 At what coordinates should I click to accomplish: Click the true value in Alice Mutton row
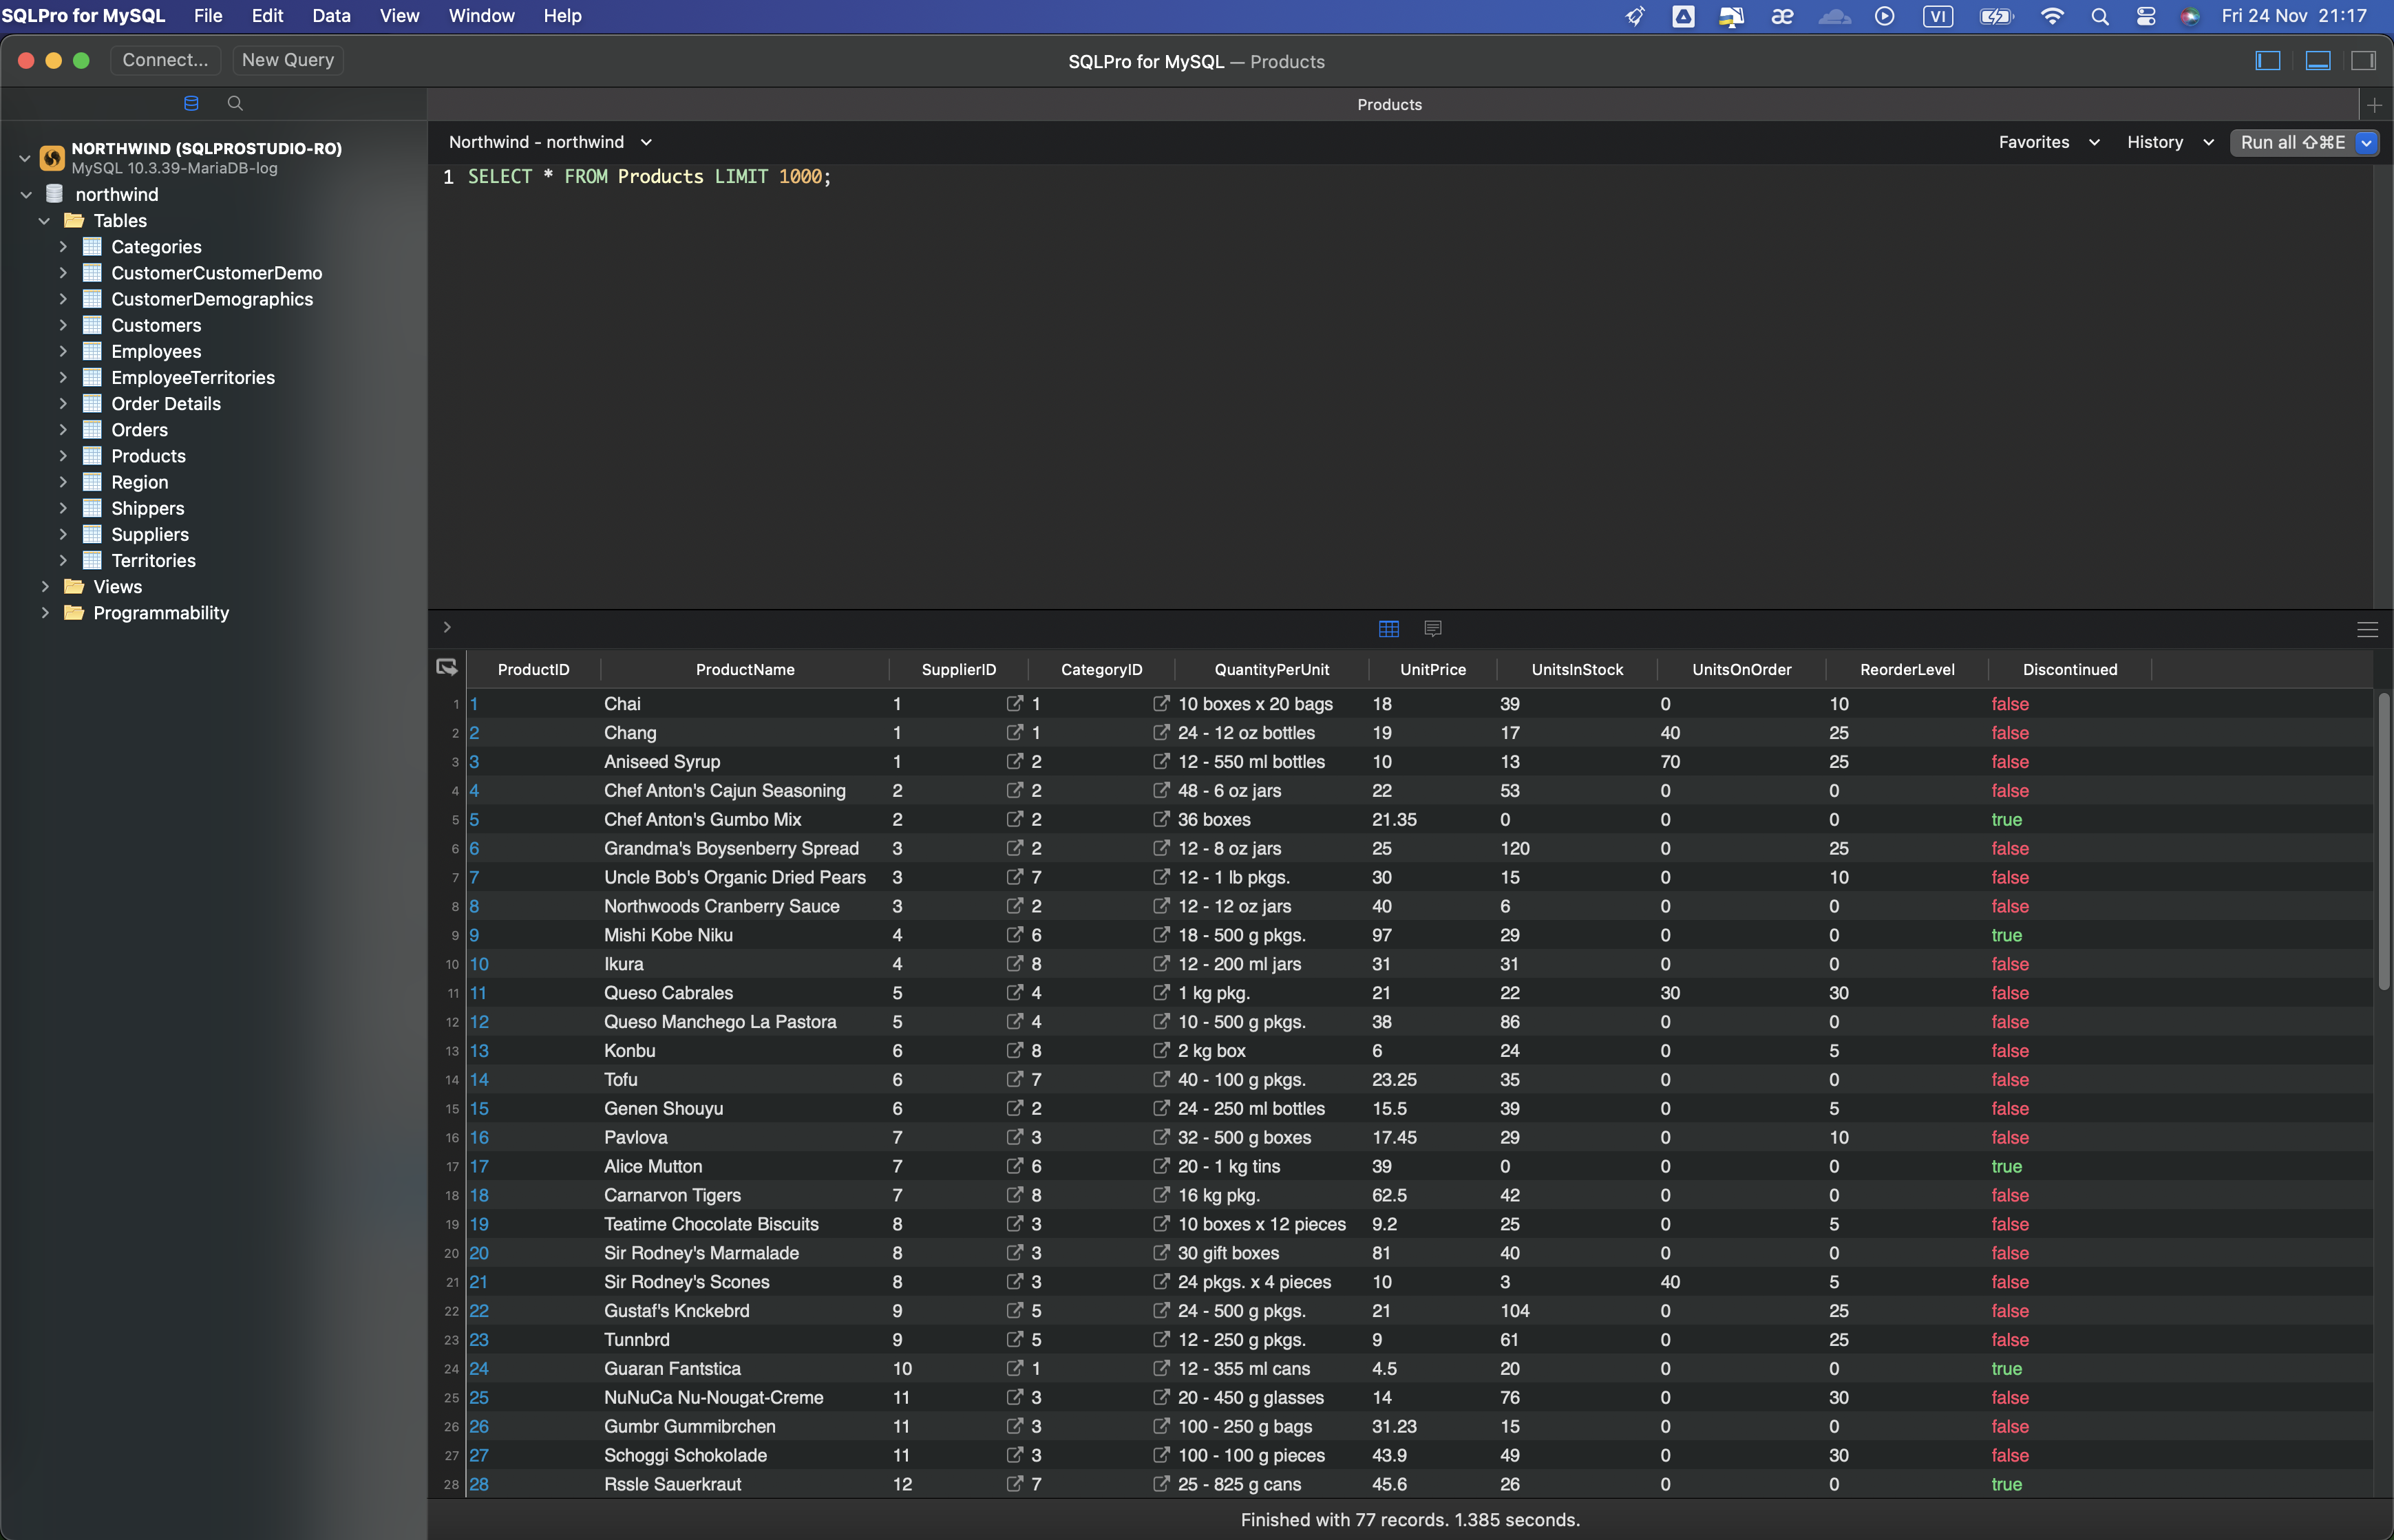(x=2006, y=1166)
